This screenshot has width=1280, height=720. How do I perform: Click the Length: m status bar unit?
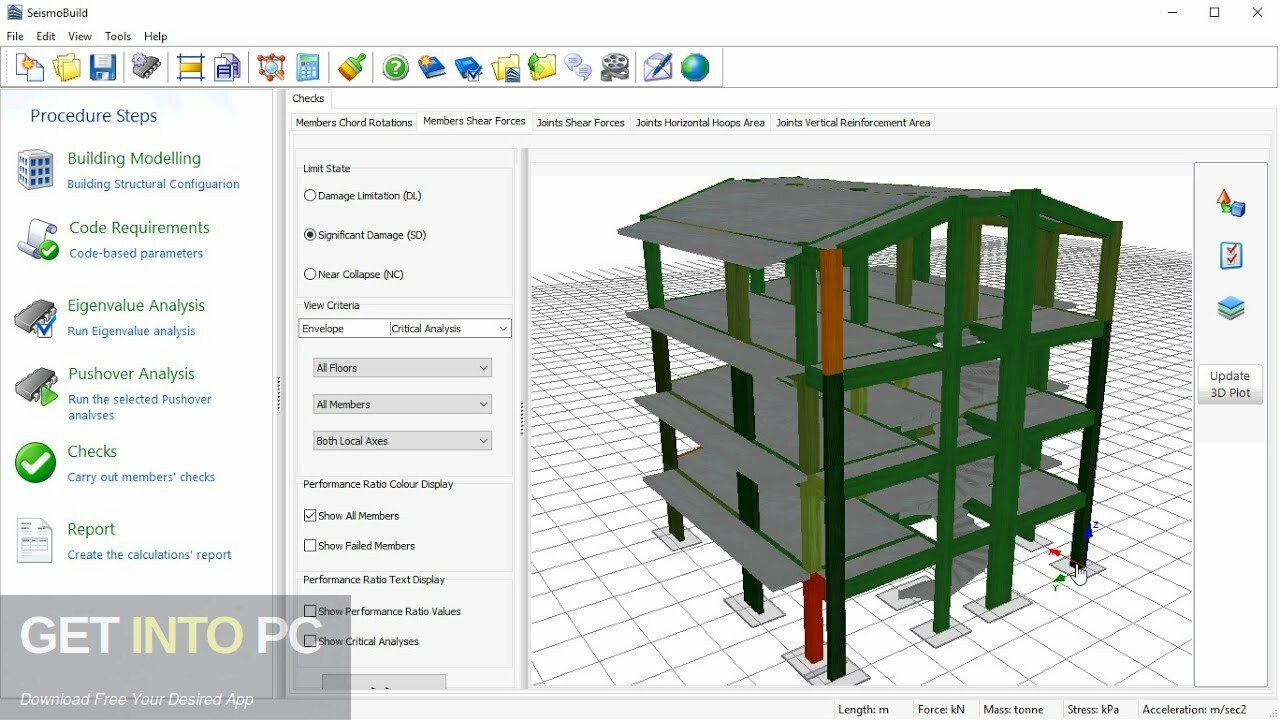click(x=863, y=710)
